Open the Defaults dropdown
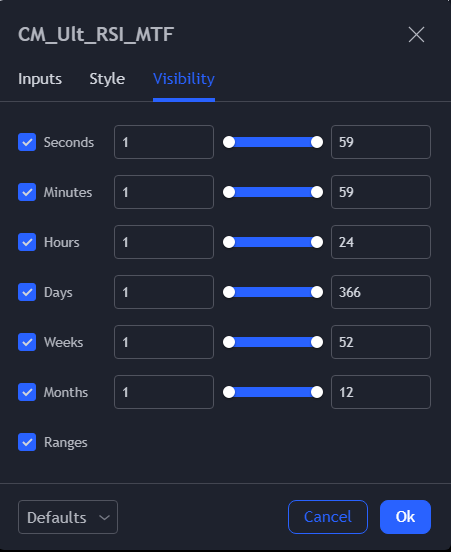 pos(68,517)
